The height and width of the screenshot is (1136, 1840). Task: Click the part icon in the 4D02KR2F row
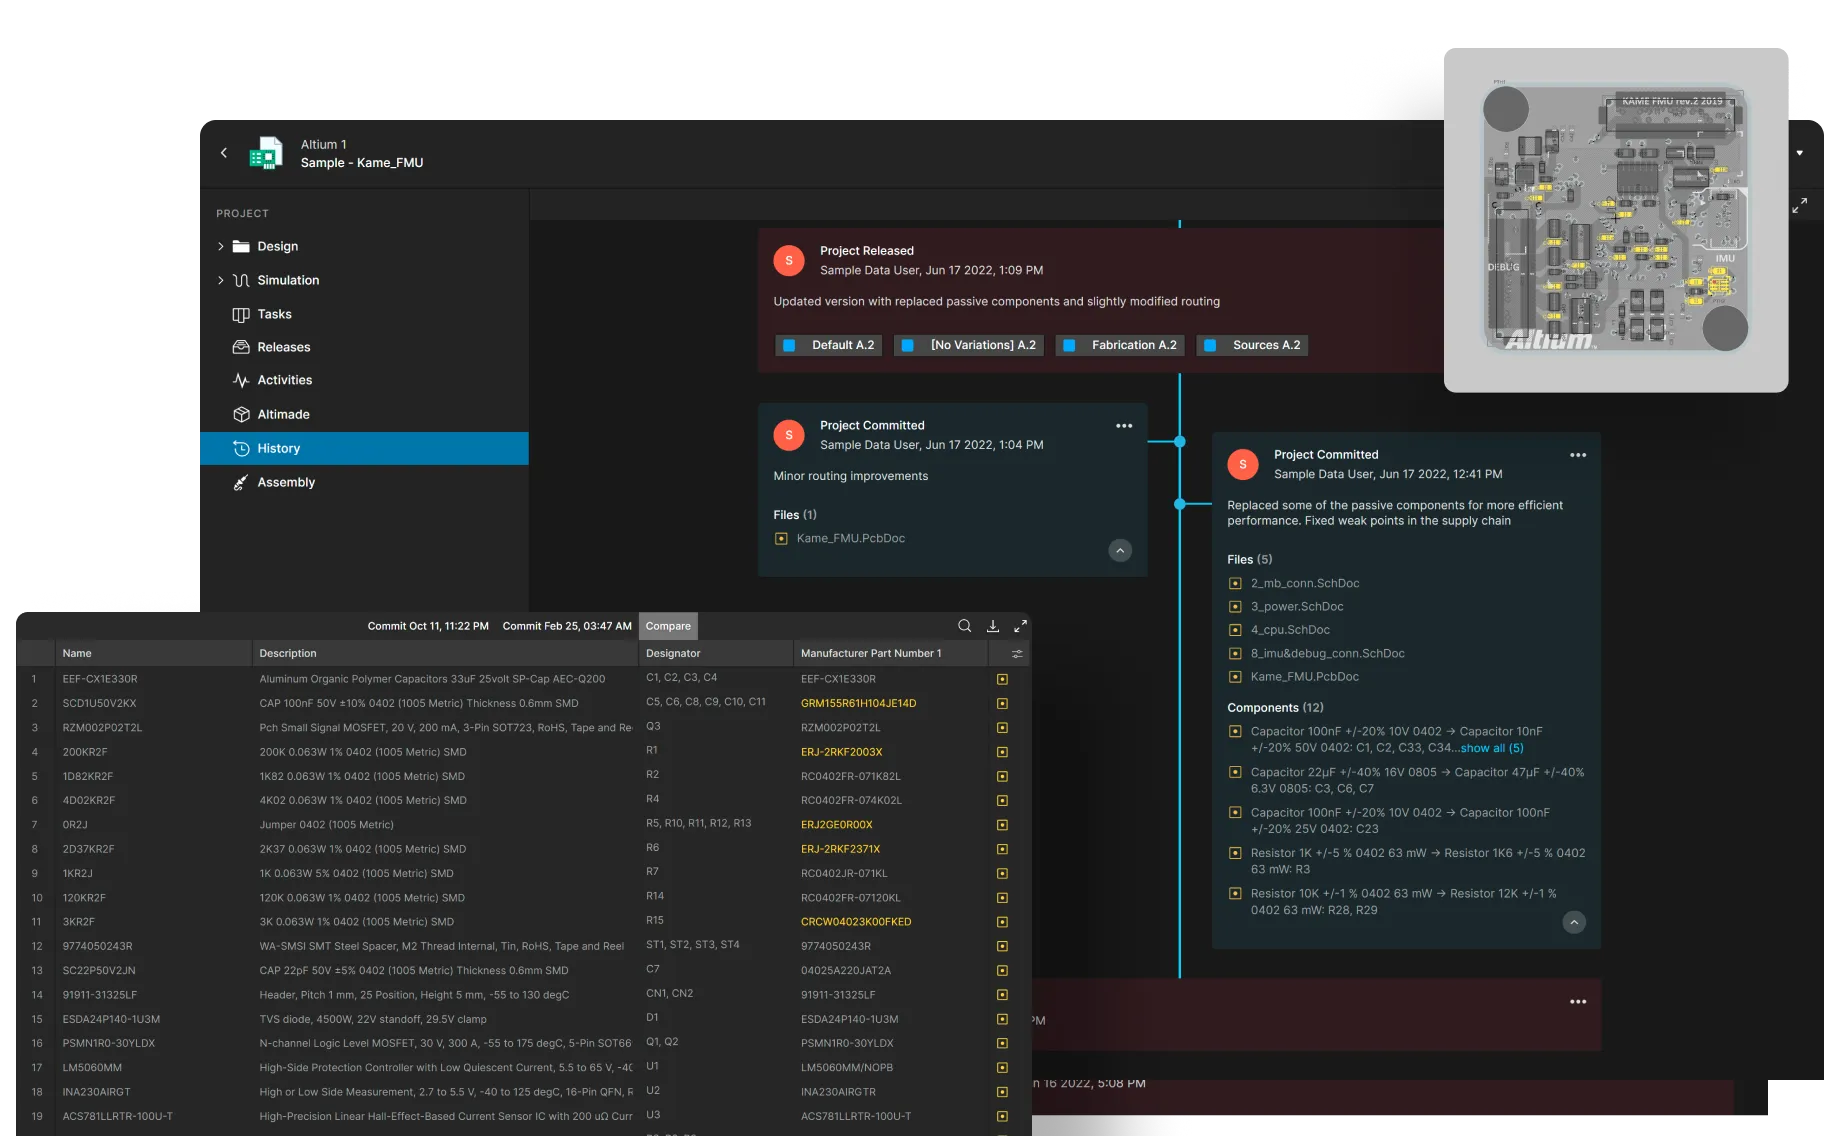(1002, 801)
